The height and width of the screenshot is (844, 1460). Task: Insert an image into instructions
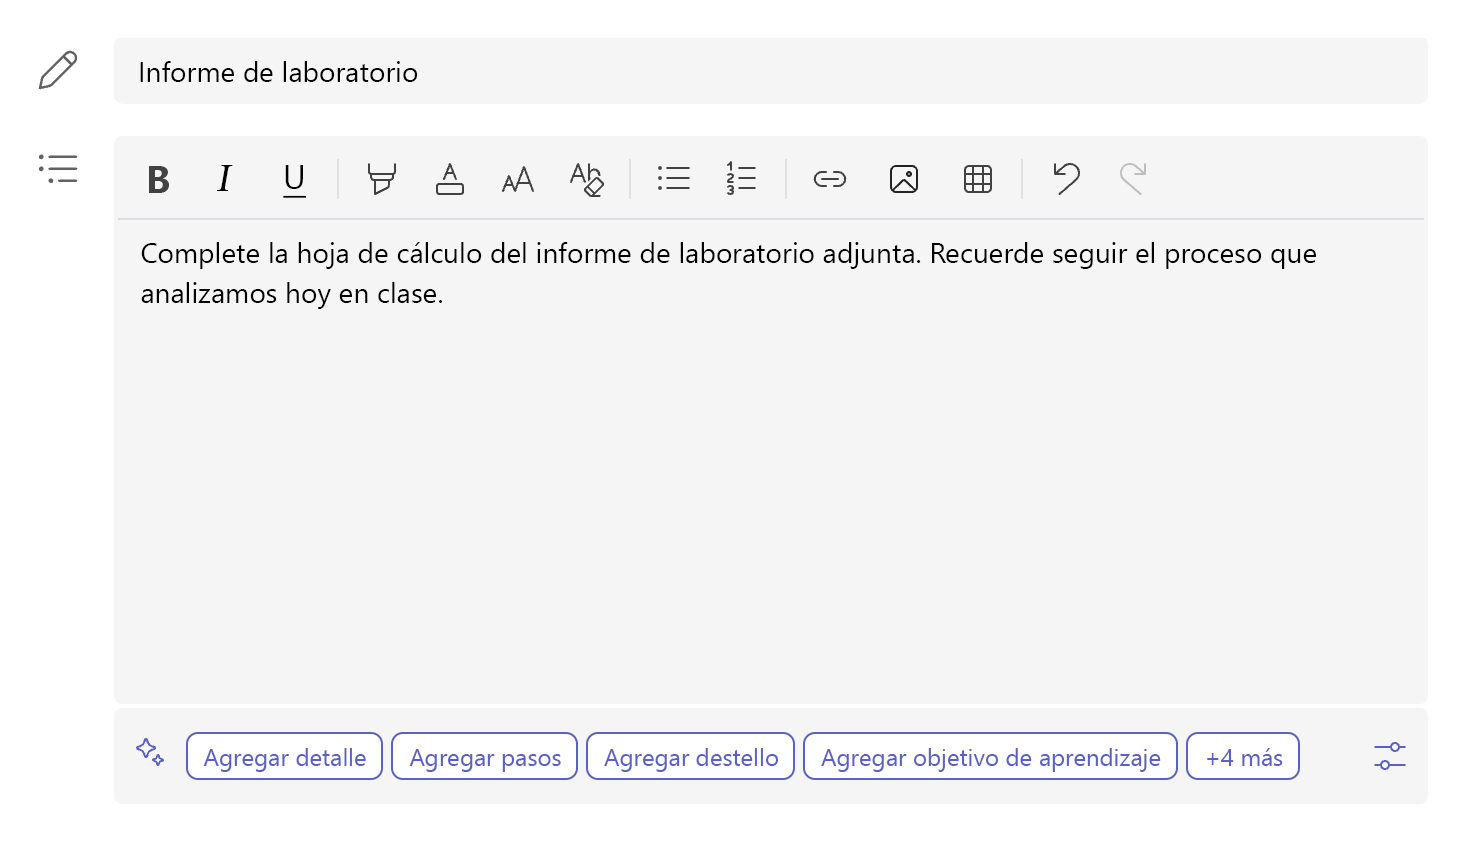tap(904, 180)
